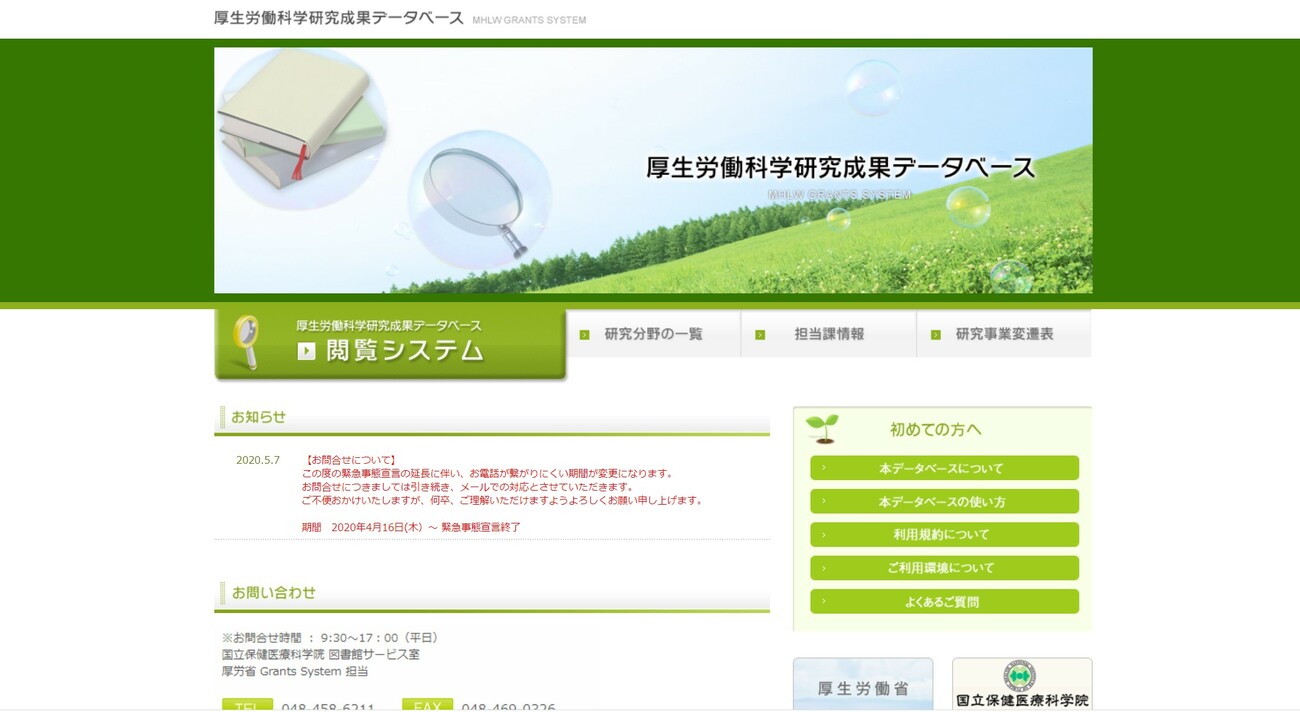Click the play arrow icon left of 閲覧システム
Screen dimensions: 1300x712
click(x=307, y=351)
